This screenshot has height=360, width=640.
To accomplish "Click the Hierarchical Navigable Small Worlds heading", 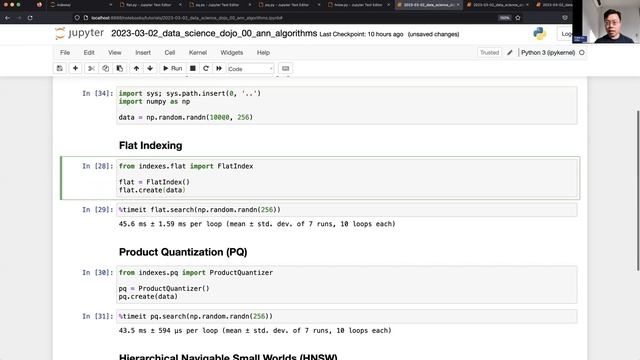I will 228,357.
